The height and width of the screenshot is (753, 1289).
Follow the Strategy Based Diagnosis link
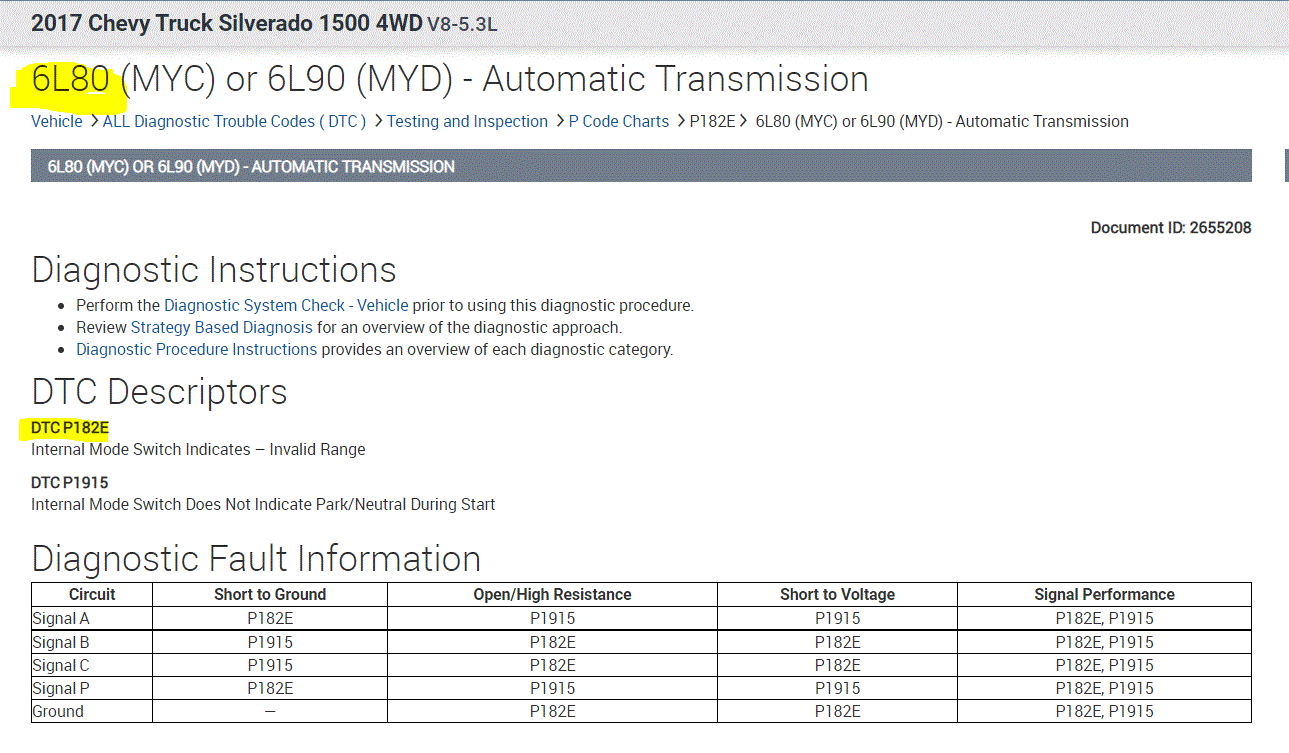tap(222, 327)
